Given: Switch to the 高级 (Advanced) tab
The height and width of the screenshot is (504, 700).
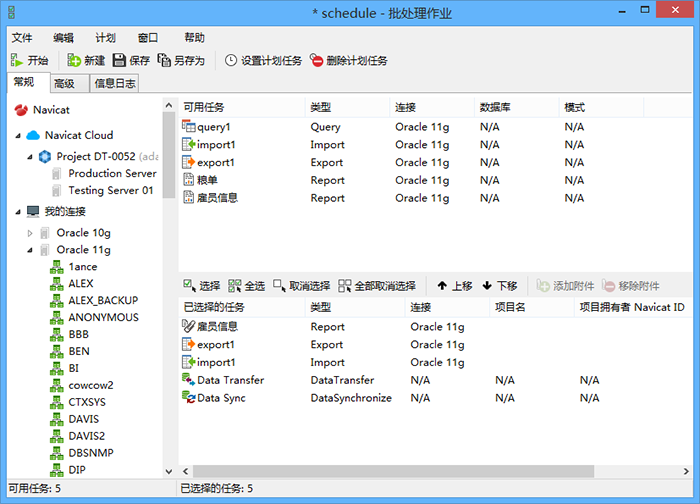Looking at the screenshot, I should [x=69, y=83].
